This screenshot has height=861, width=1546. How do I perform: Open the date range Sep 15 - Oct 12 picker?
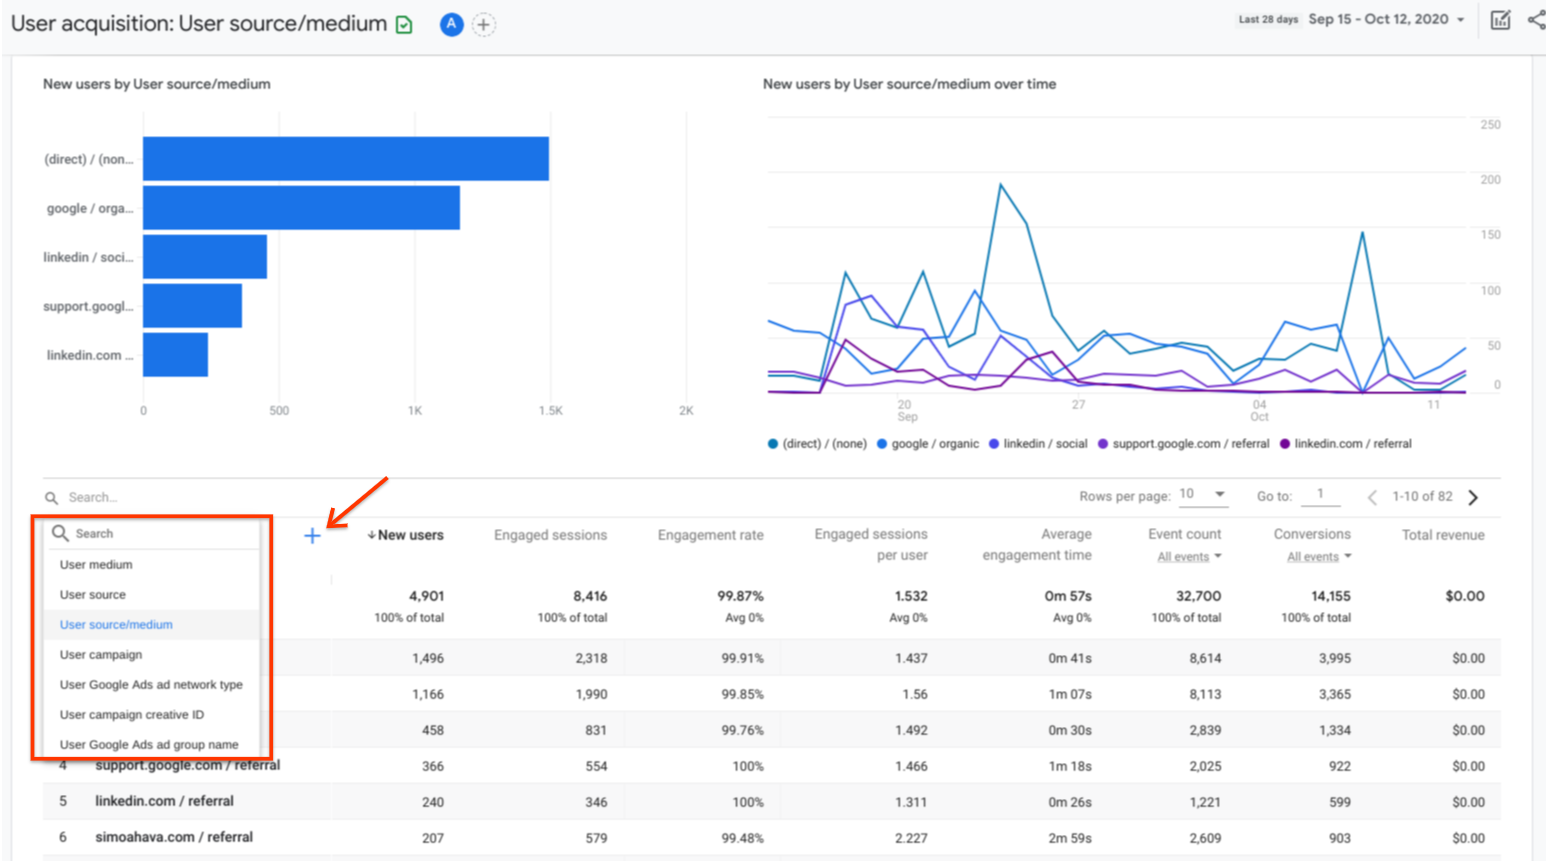(1386, 19)
